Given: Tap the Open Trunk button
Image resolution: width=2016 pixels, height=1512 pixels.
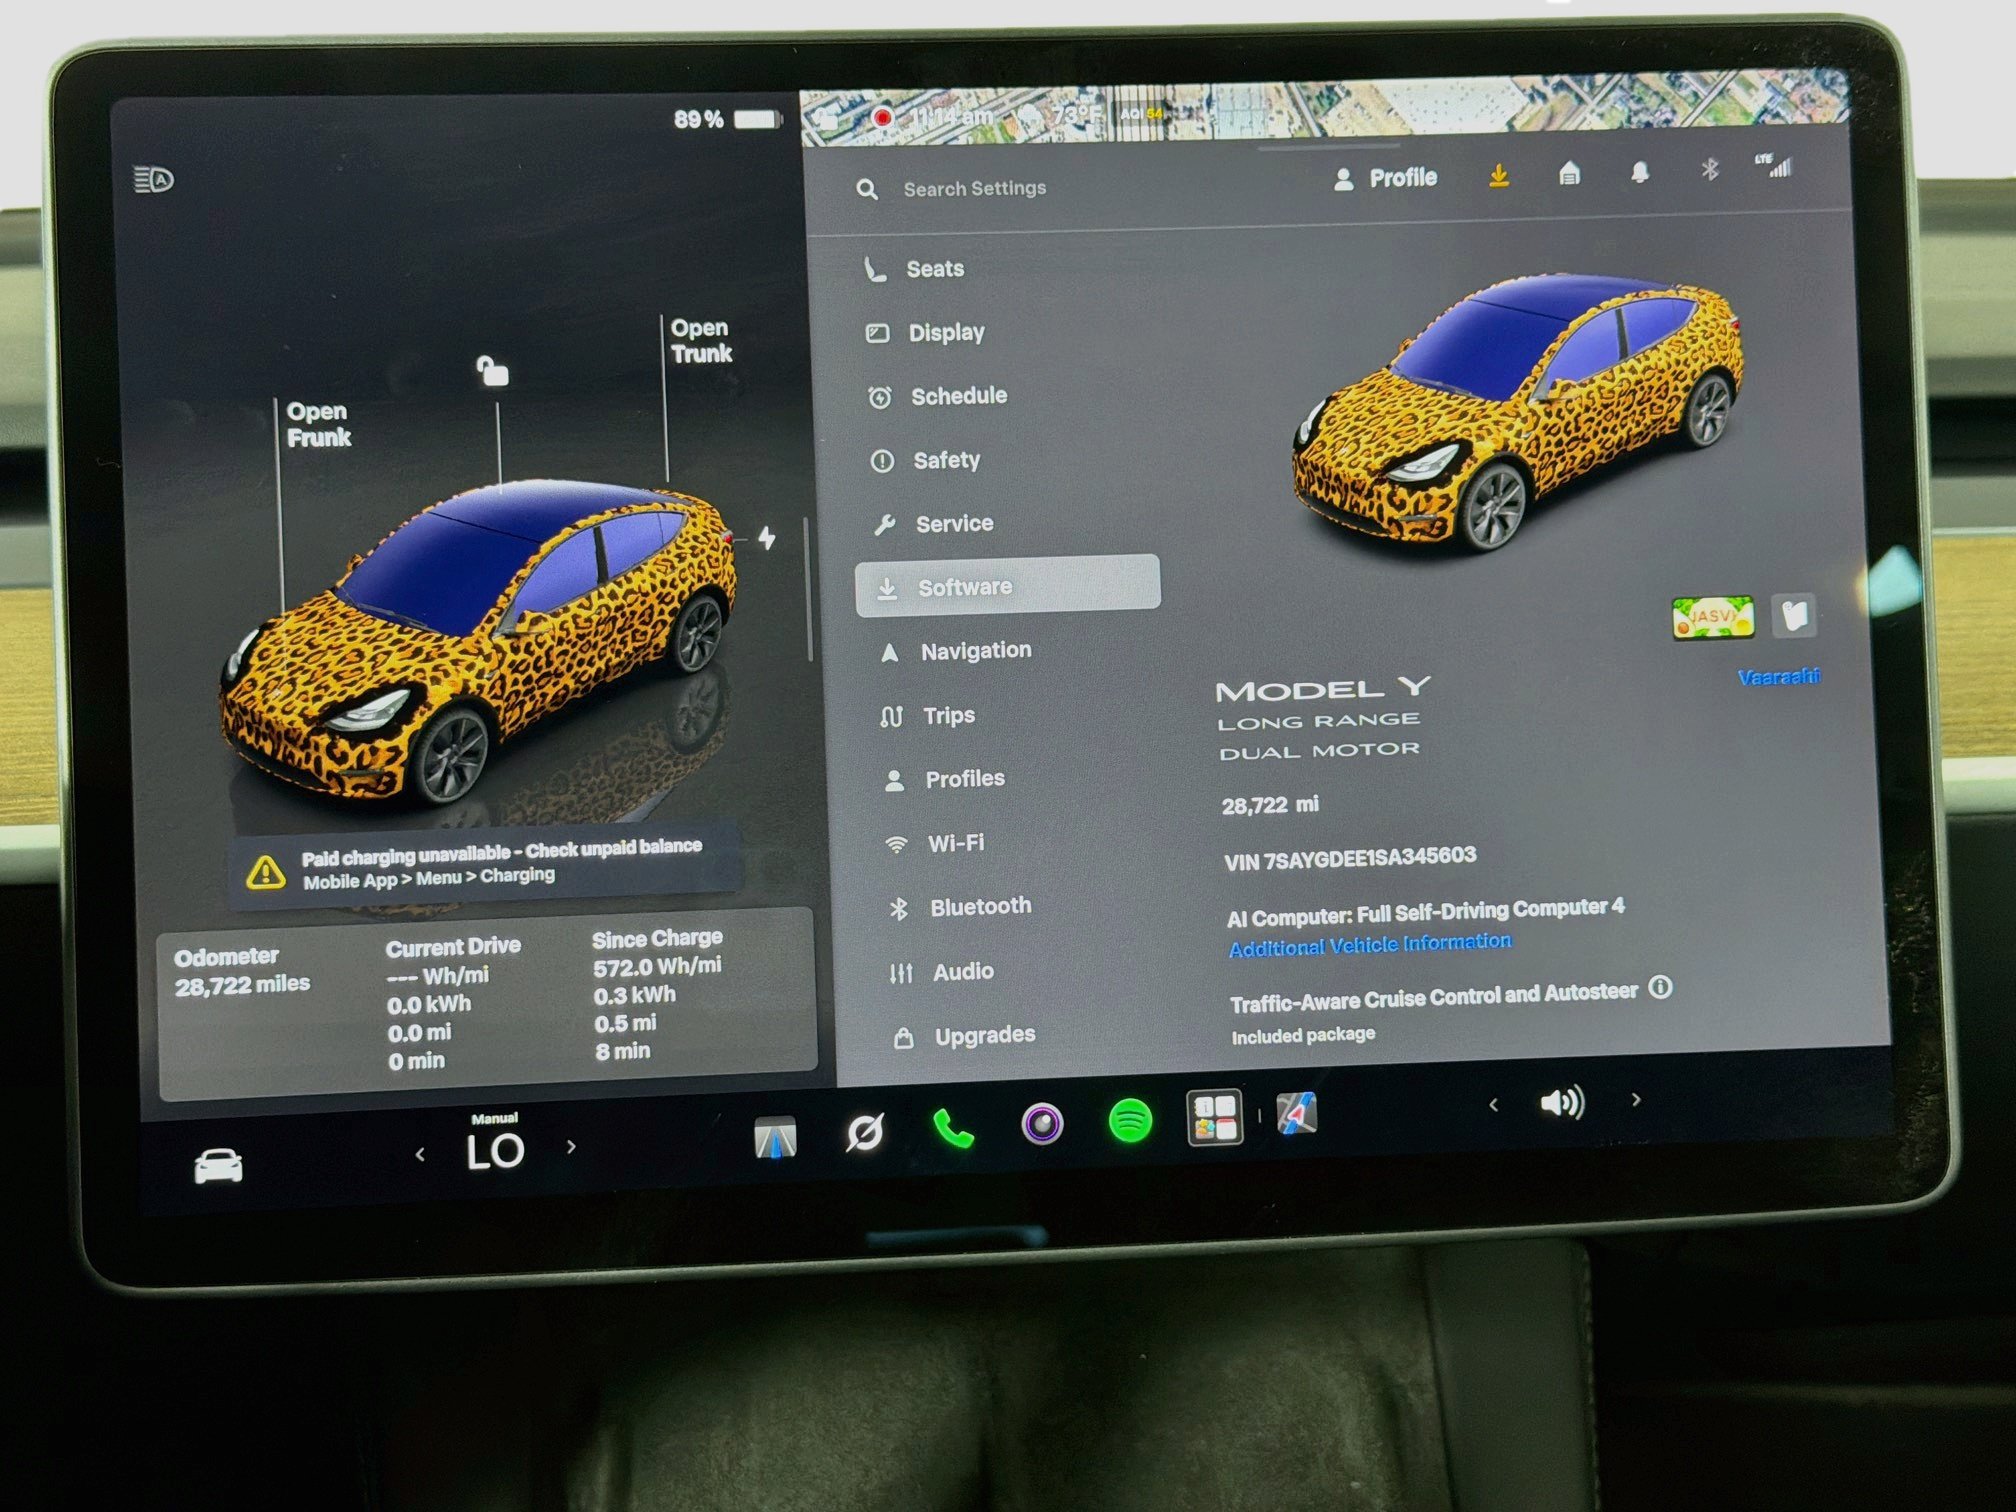Looking at the screenshot, I should pyautogui.click(x=701, y=341).
